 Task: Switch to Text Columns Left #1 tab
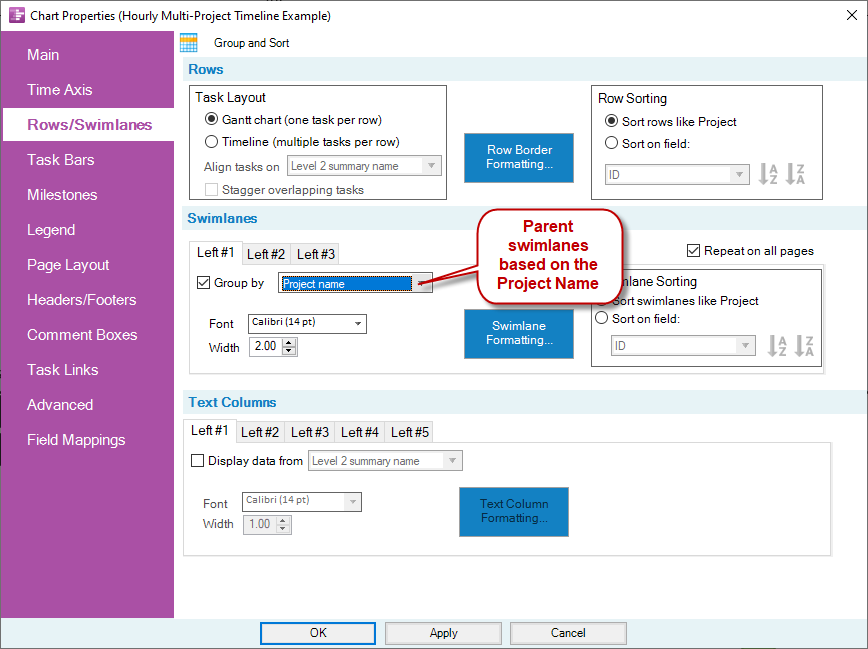pyautogui.click(x=209, y=430)
